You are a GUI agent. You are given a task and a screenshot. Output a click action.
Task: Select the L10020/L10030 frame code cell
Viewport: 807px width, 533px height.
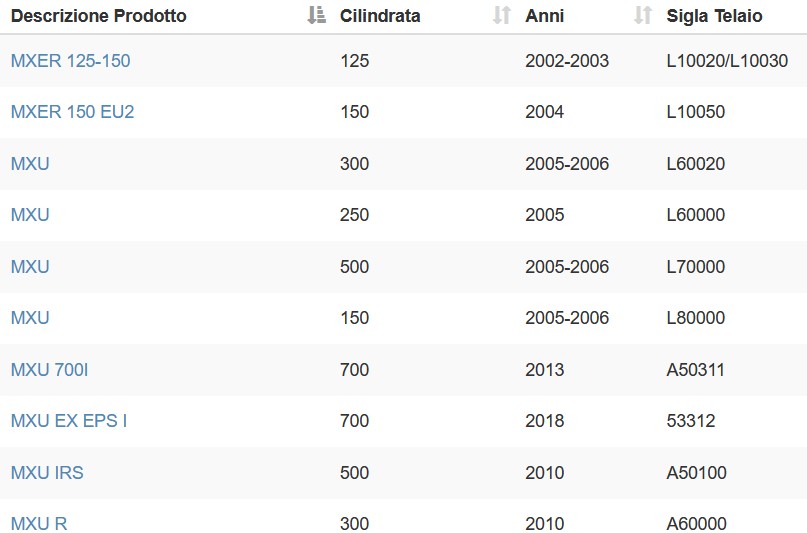727,61
